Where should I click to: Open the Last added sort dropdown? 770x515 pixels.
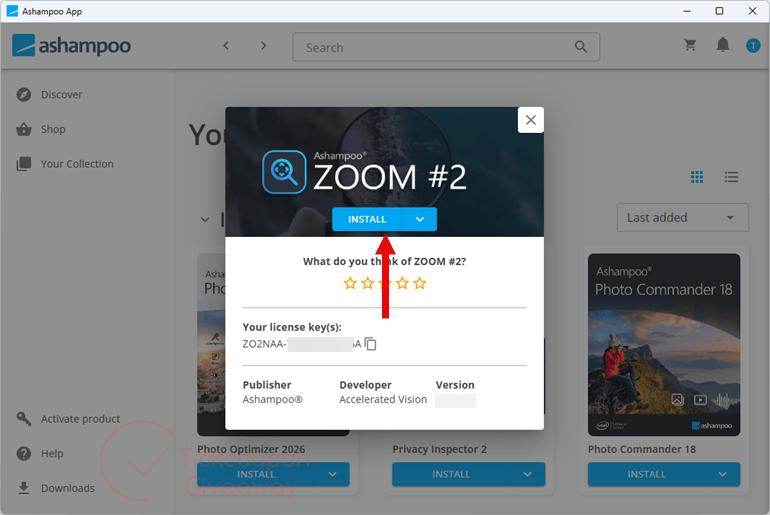coord(683,217)
